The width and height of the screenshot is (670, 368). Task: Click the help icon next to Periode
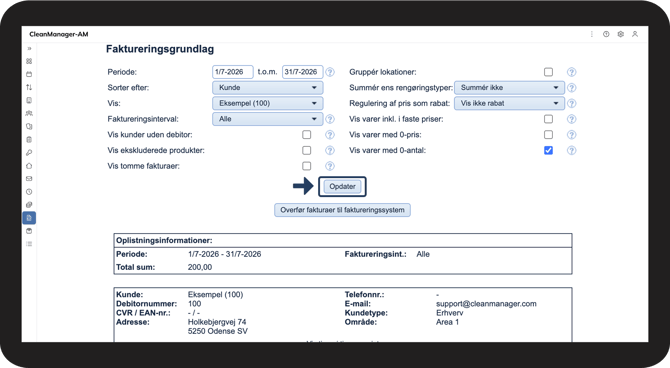tap(330, 72)
